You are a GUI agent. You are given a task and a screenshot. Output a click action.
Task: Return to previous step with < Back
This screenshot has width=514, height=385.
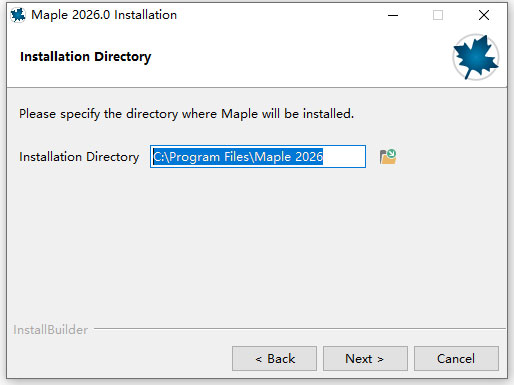click(x=274, y=359)
